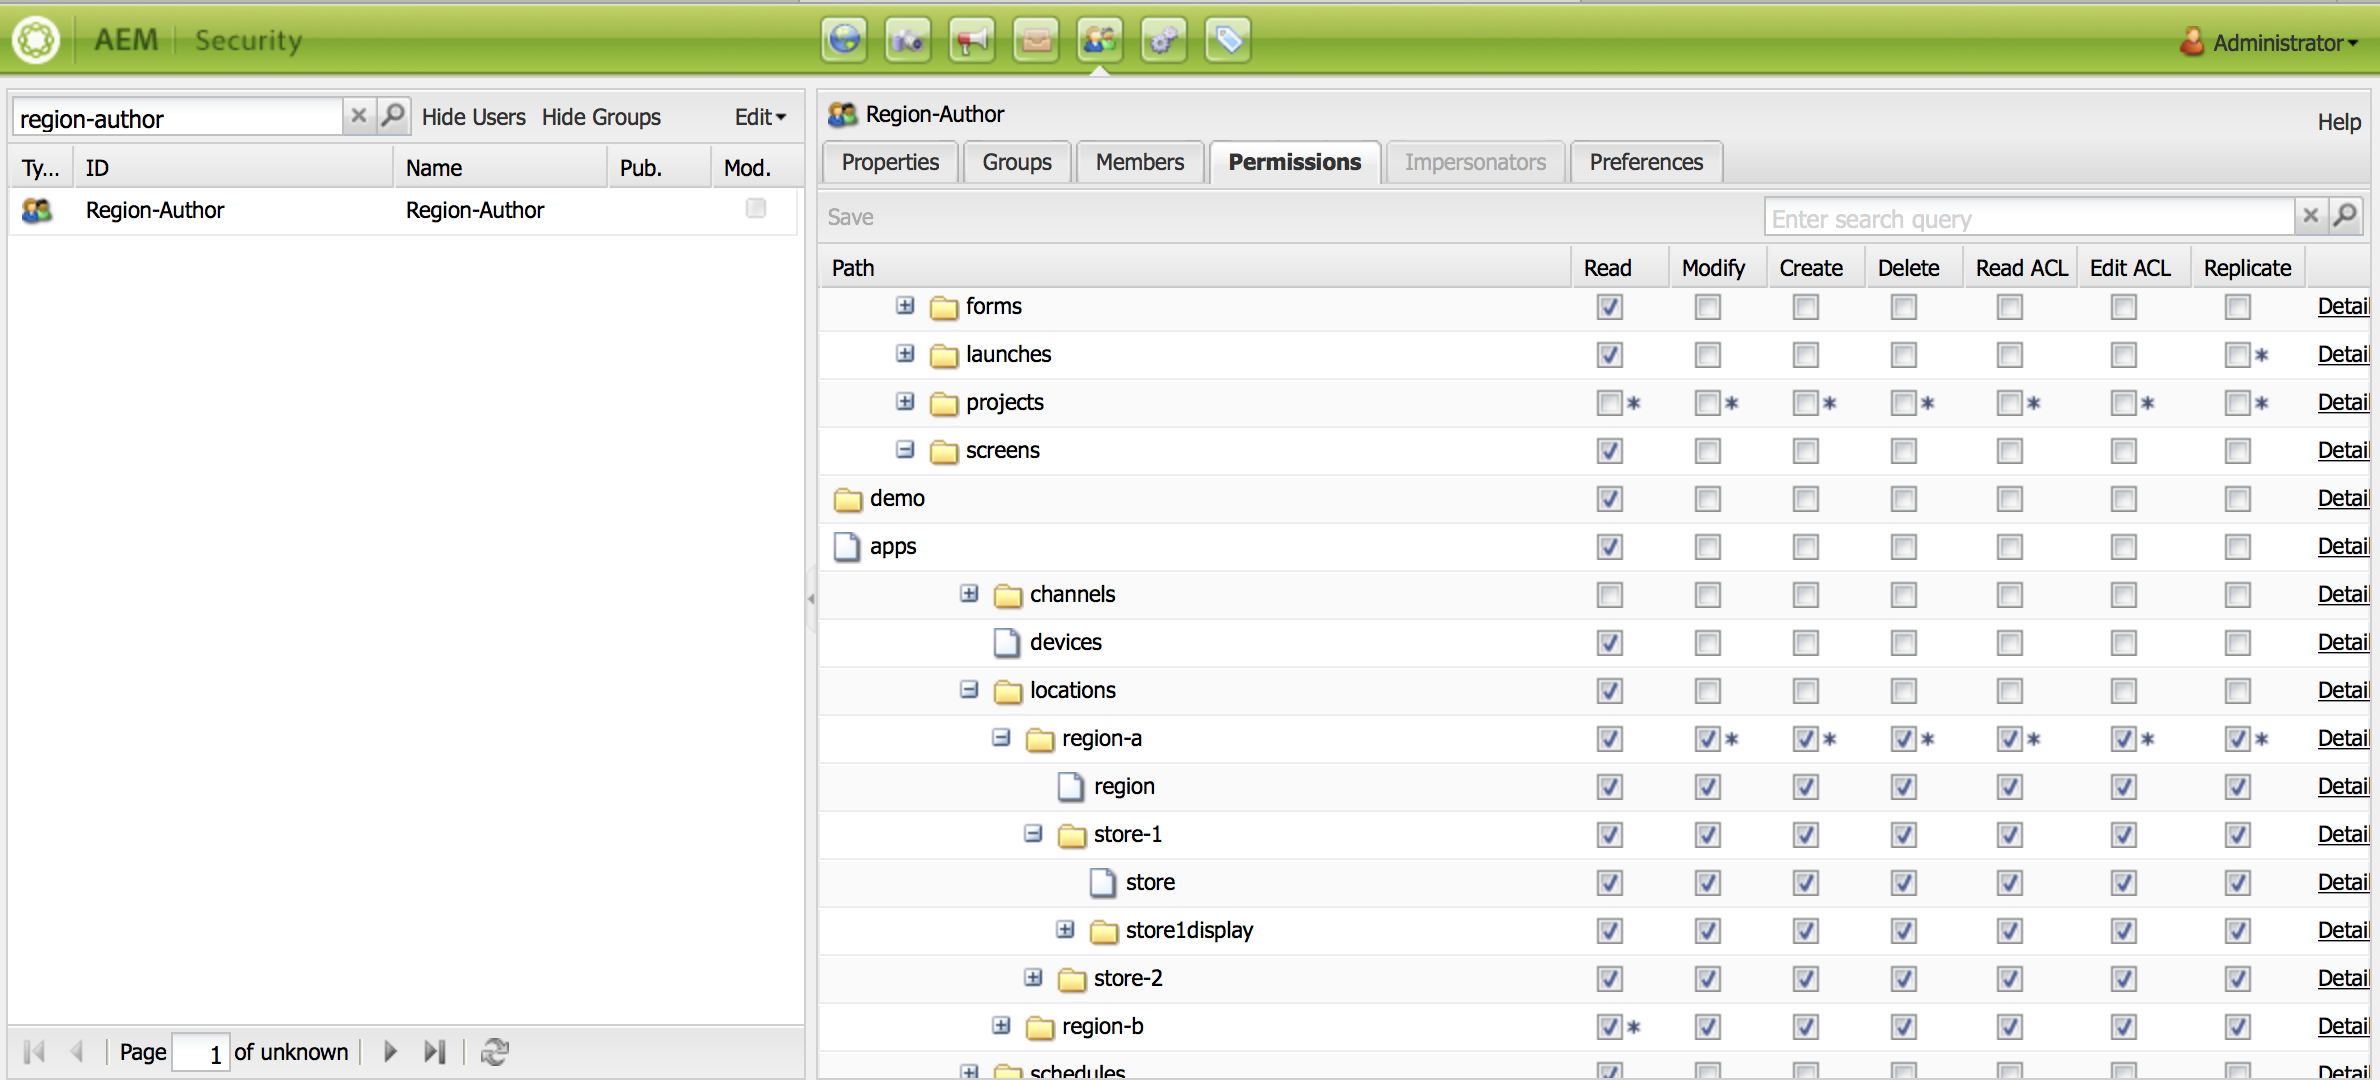Screen dimensions: 2380x1080
Task: Open the Edit dropdown menu
Action: pyautogui.click(x=760, y=117)
